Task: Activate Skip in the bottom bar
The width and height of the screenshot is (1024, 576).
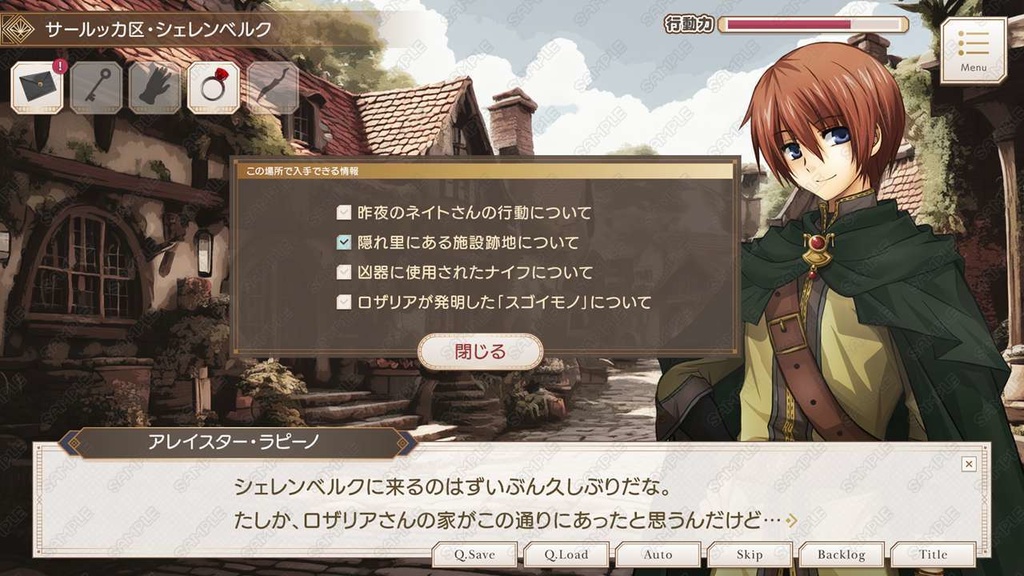Action: coord(749,554)
